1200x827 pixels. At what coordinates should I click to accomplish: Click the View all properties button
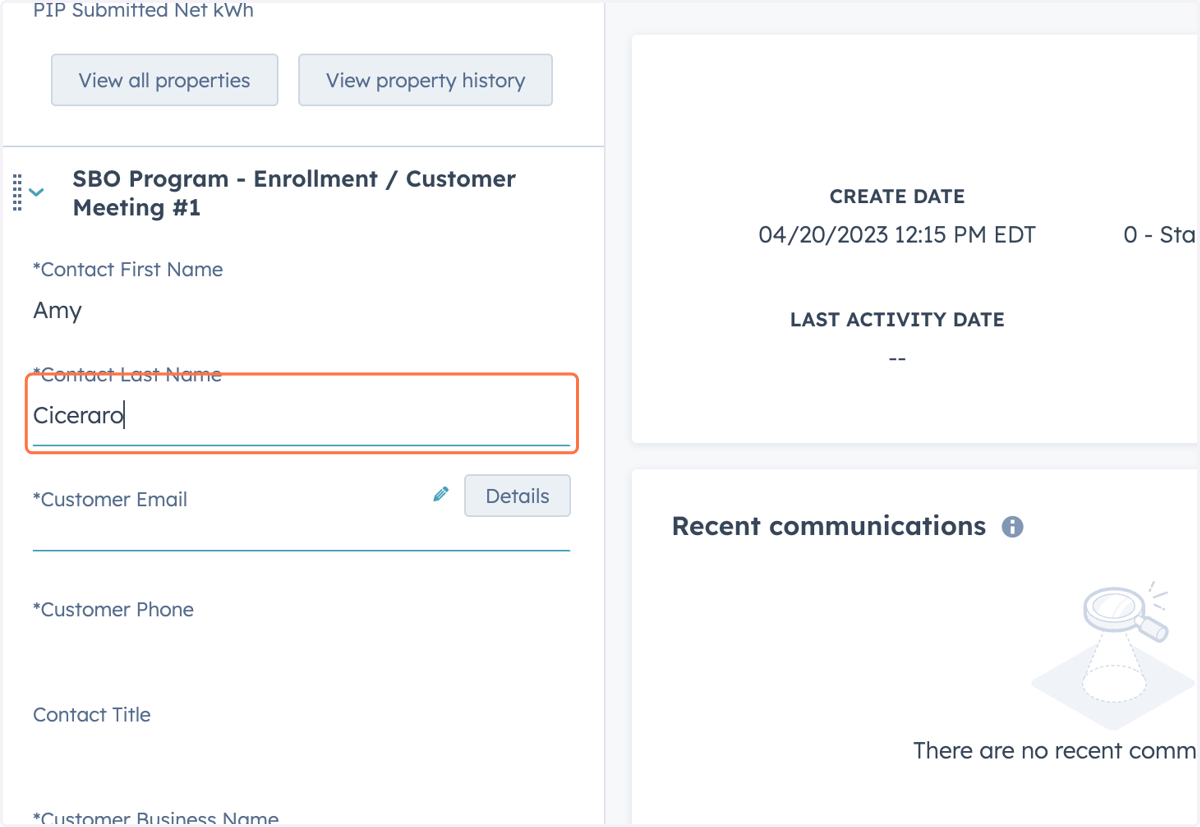[165, 80]
